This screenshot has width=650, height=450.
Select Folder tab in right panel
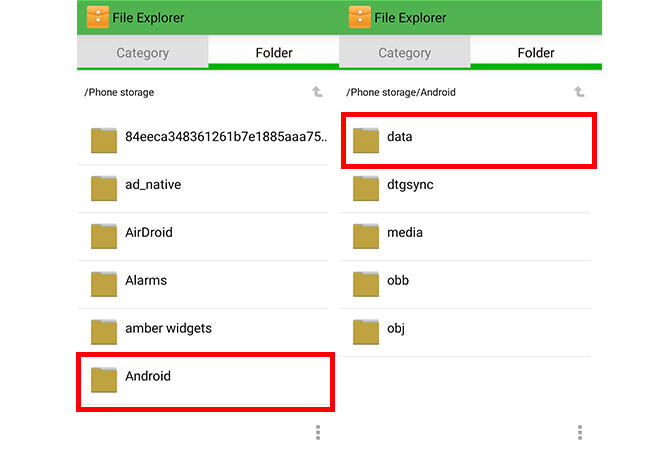(536, 52)
